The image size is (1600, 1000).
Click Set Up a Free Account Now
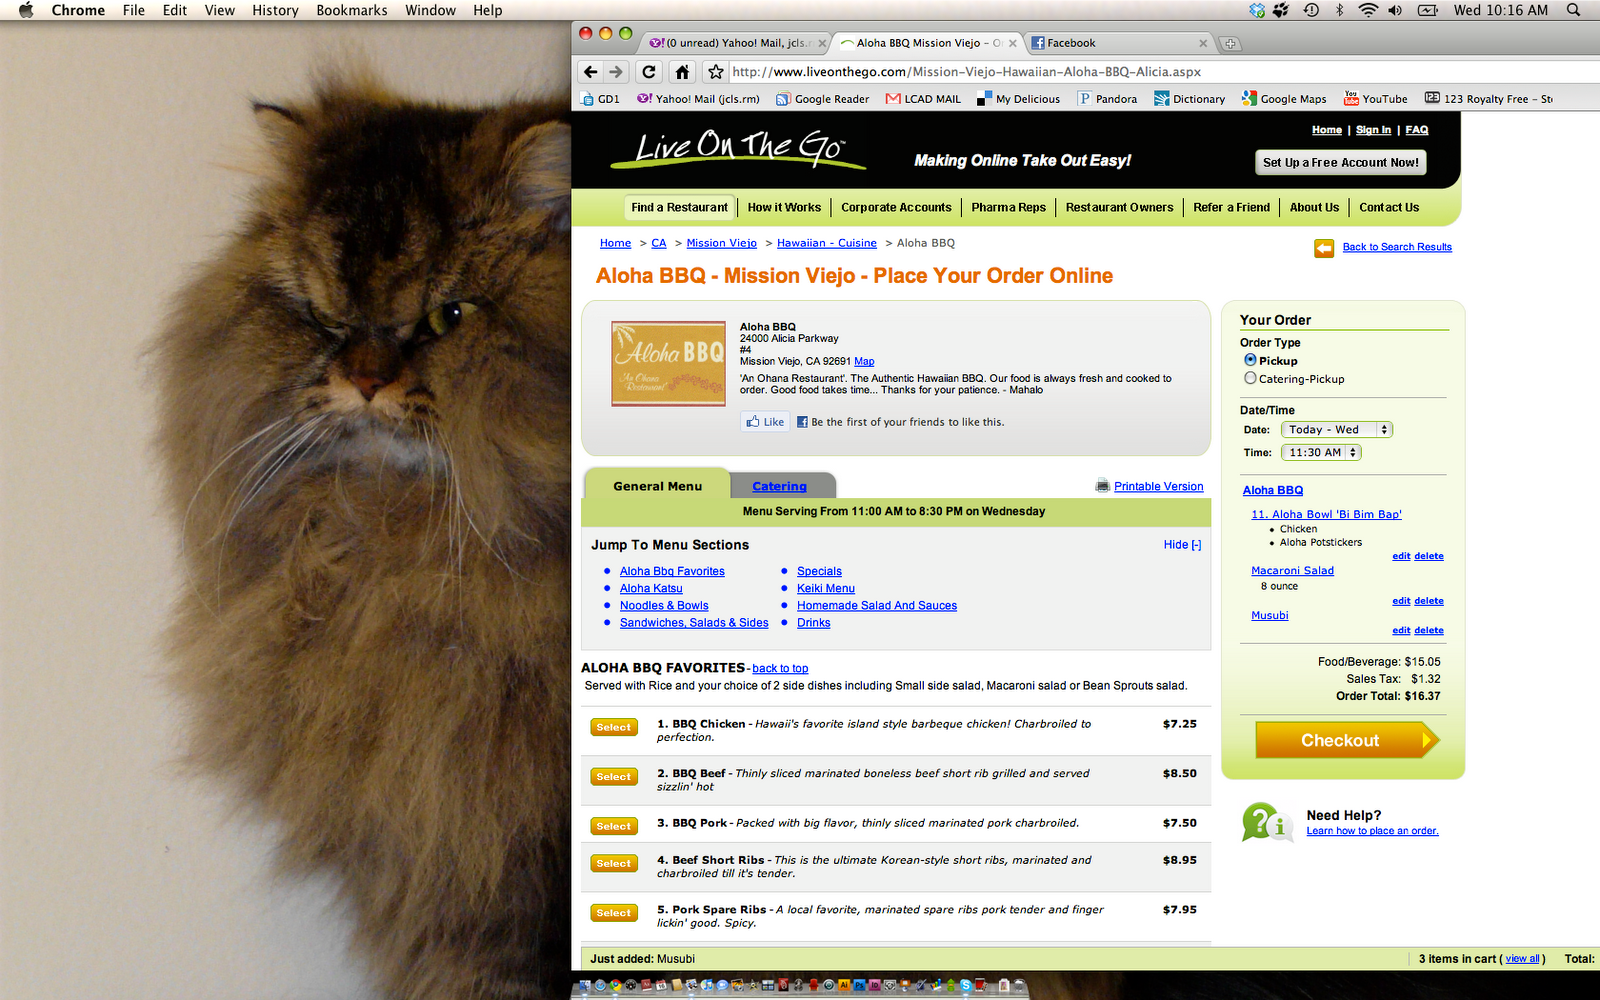tap(1340, 163)
